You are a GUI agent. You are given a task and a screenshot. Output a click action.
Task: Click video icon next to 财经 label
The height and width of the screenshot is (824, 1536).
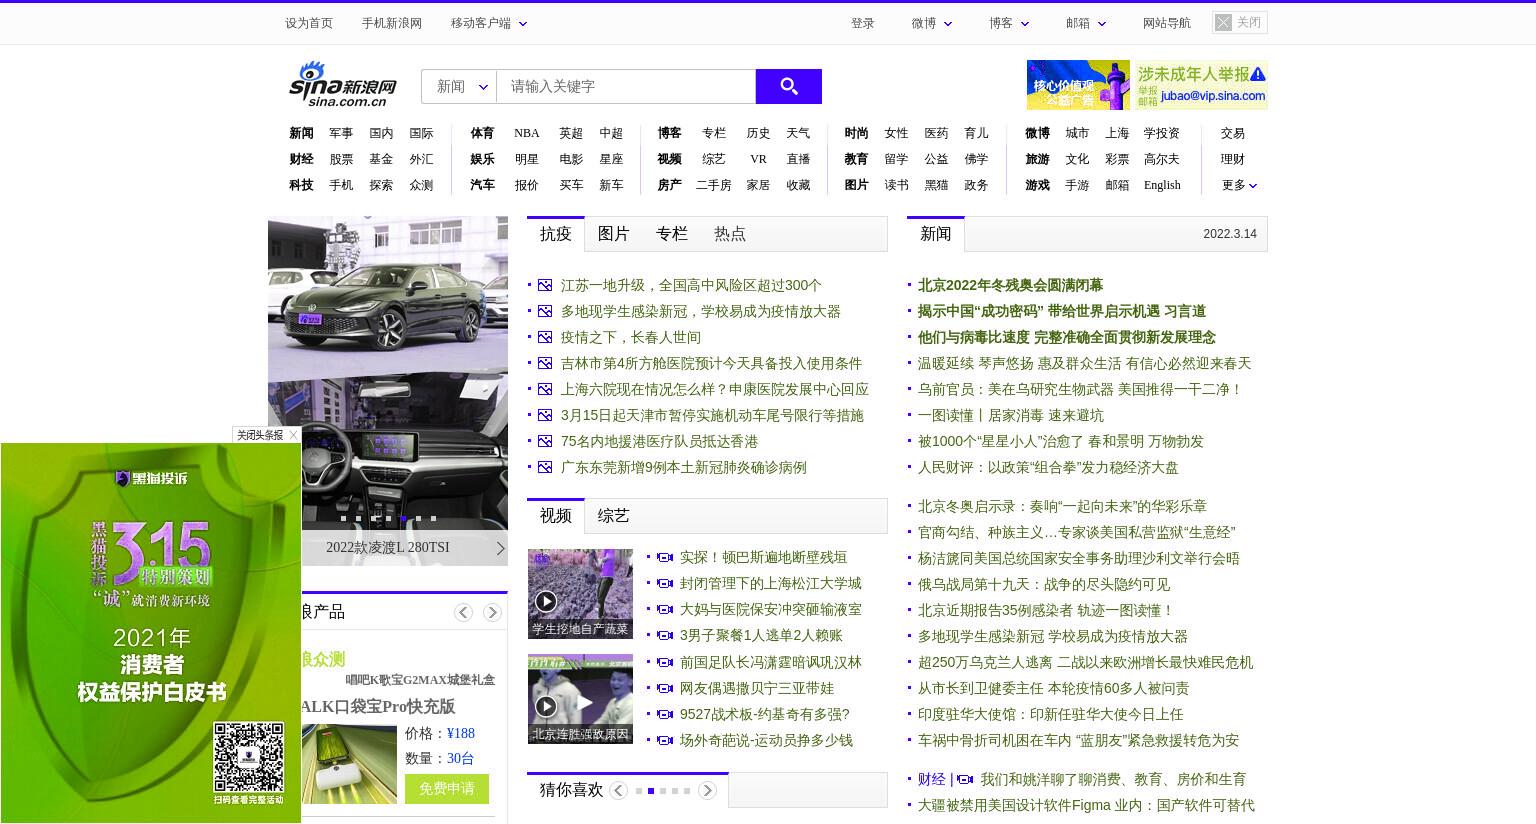click(x=965, y=779)
